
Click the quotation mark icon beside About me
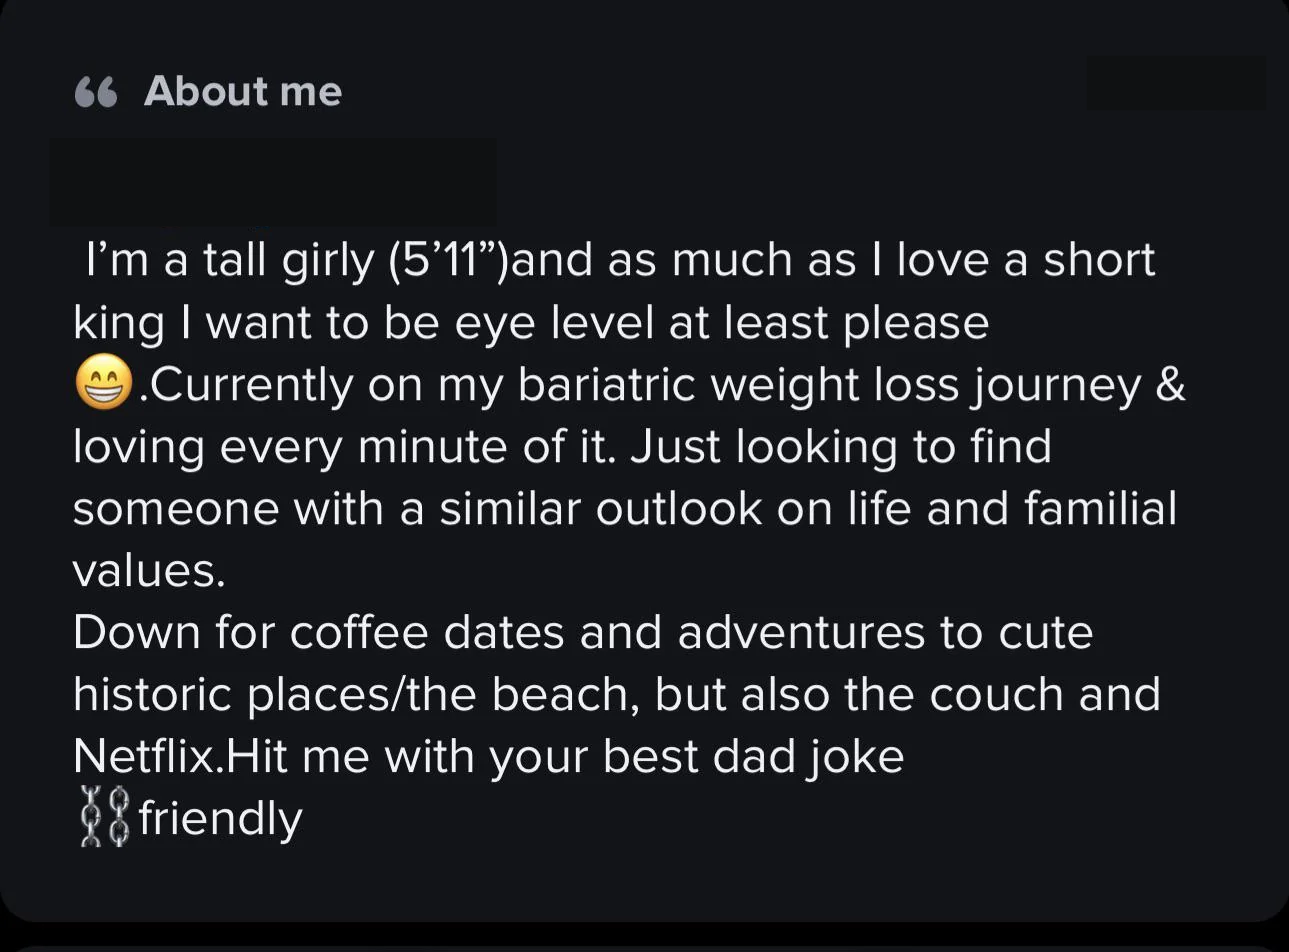pyautogui.click(x=96, y=93)
